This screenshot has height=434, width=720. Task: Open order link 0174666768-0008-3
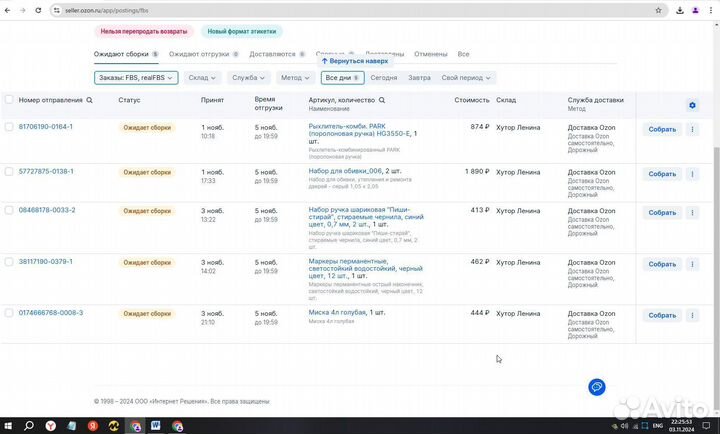click(x=51, y=313)
